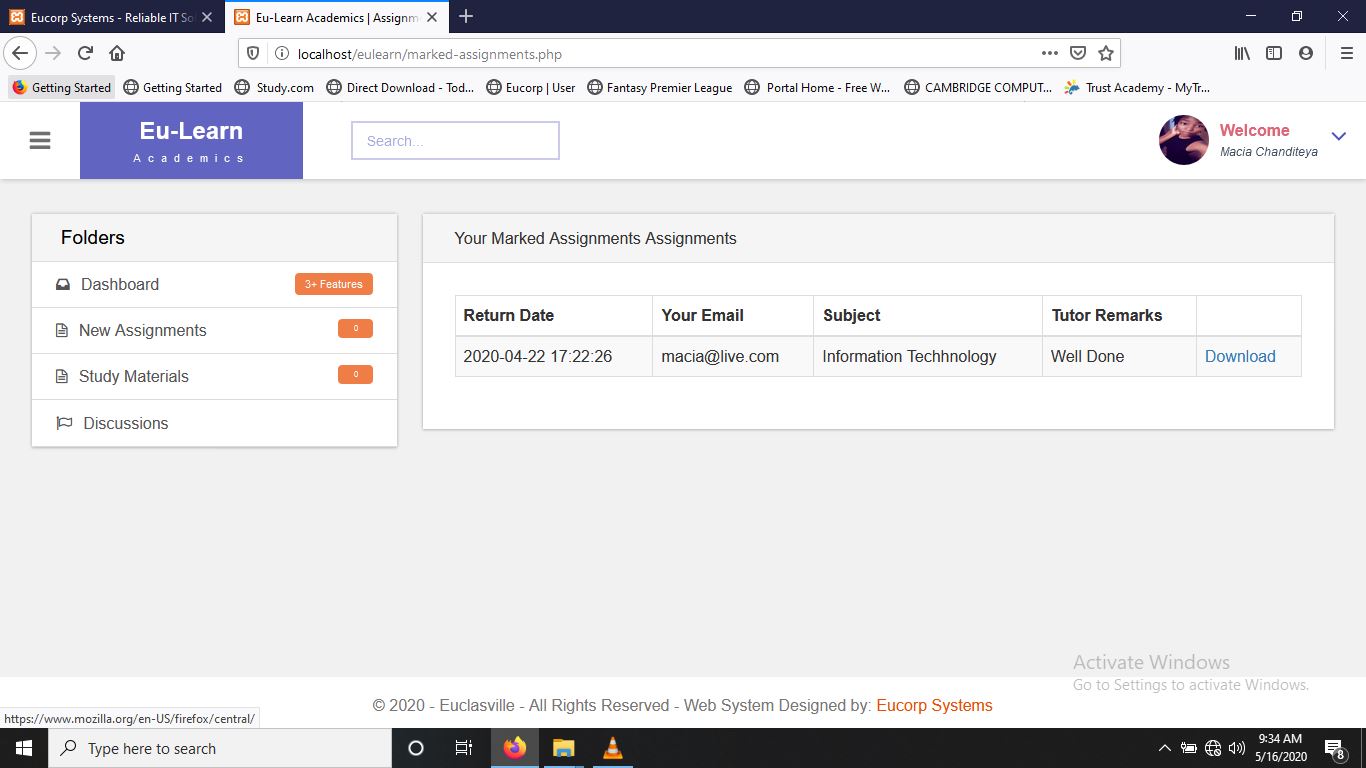Open the Dashboard folder item
The height and width of the screenshot is (768, 1366).
click(120, 285)
